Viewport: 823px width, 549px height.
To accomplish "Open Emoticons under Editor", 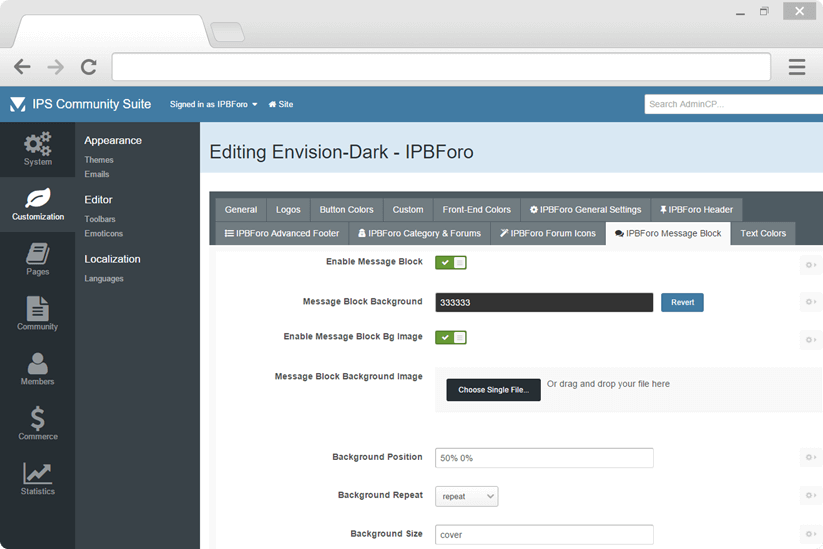I will 103,233.
